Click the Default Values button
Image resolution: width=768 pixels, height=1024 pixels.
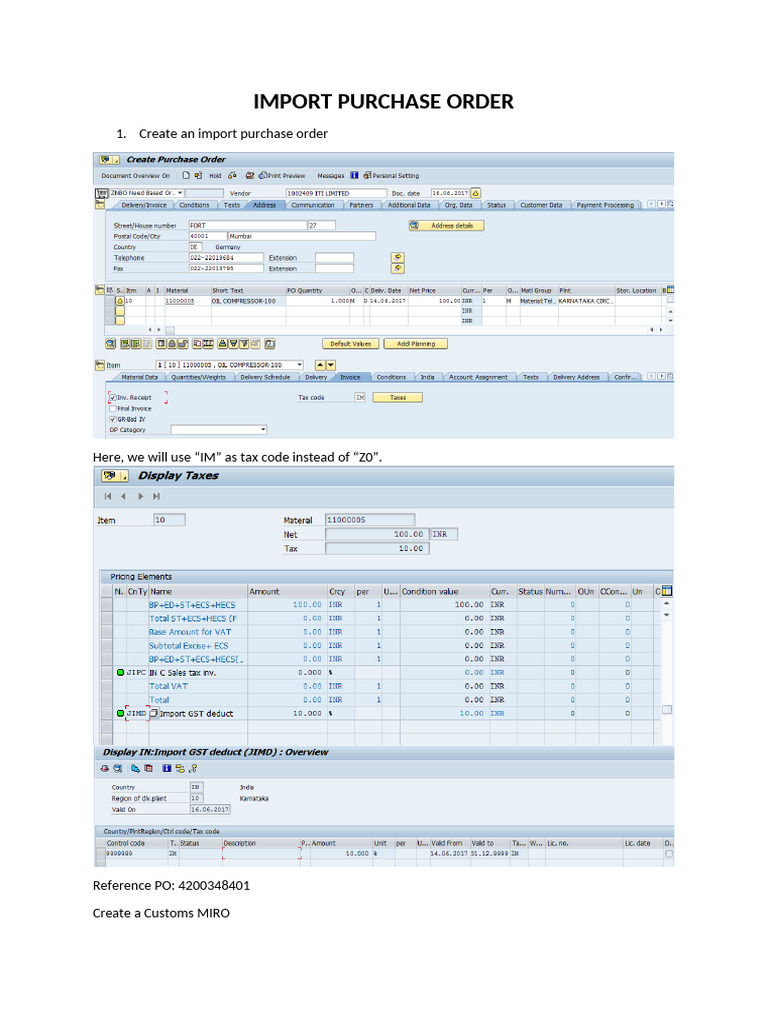[x=350, y=344]
